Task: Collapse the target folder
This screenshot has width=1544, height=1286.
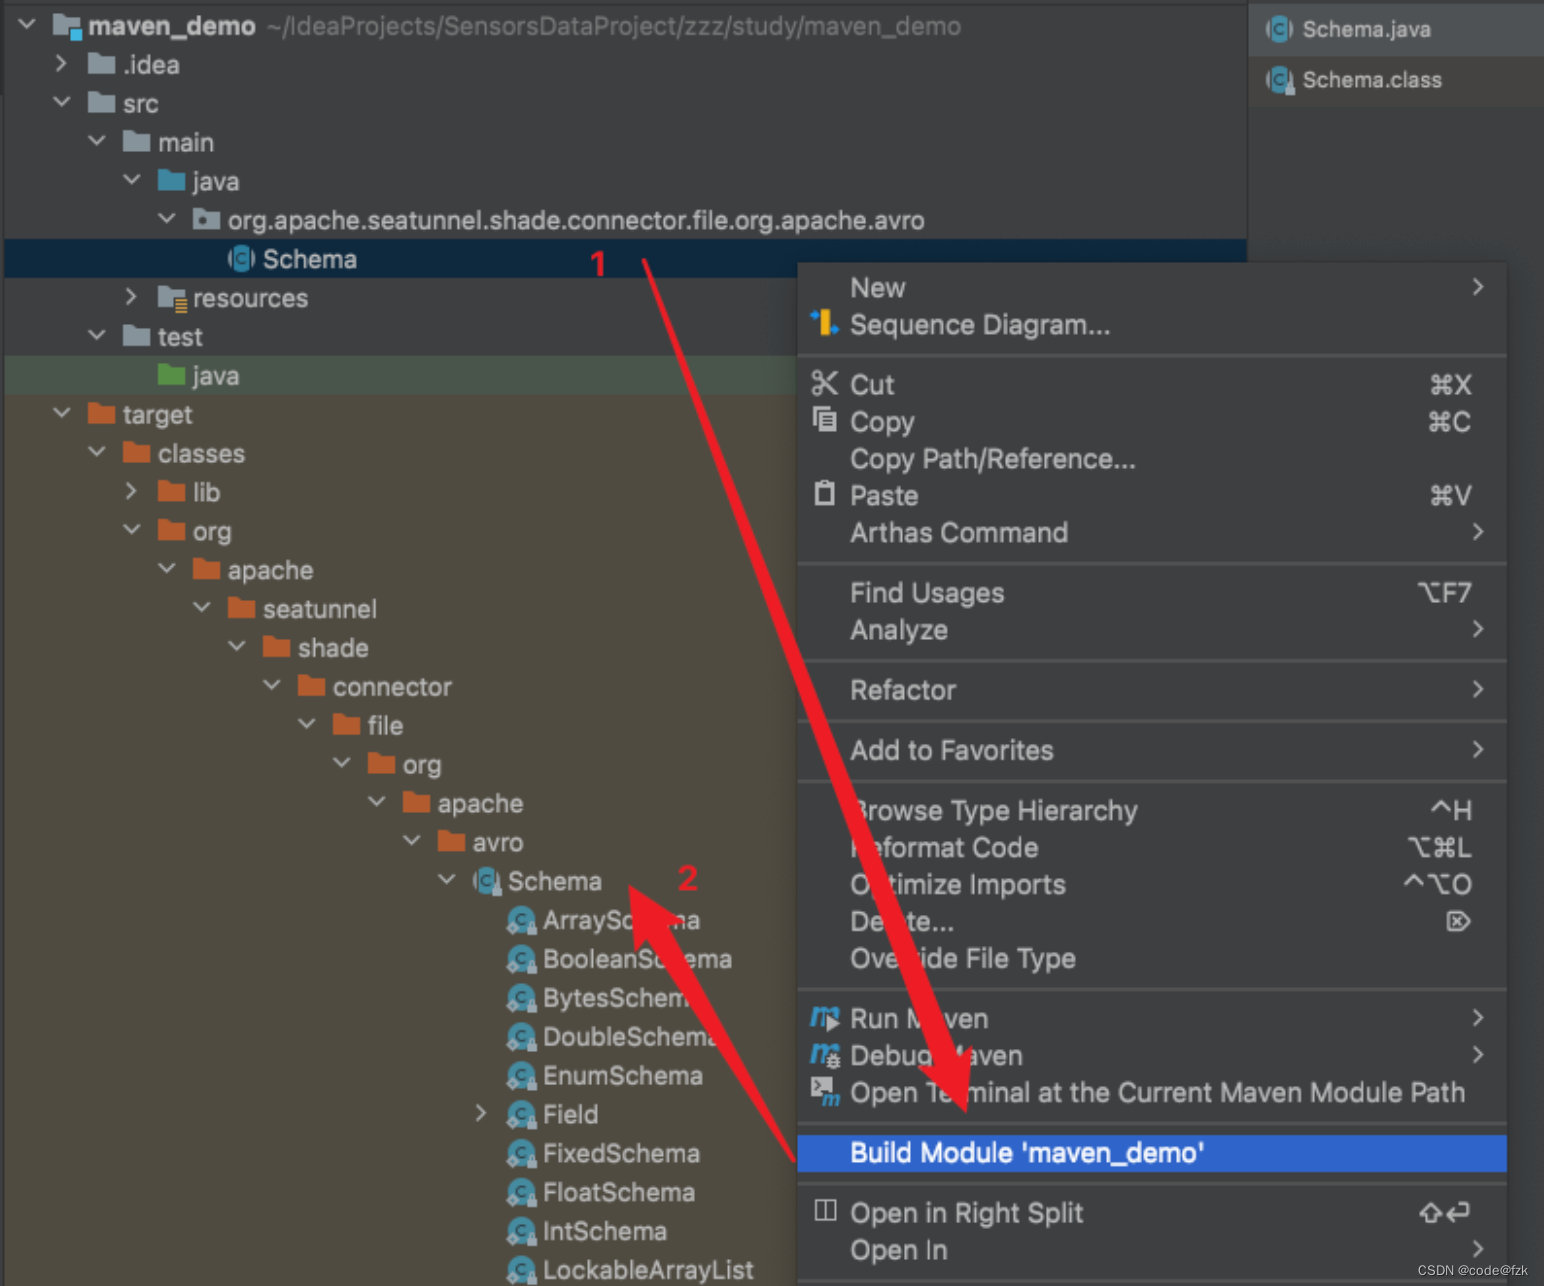Action: click(62, 413)
